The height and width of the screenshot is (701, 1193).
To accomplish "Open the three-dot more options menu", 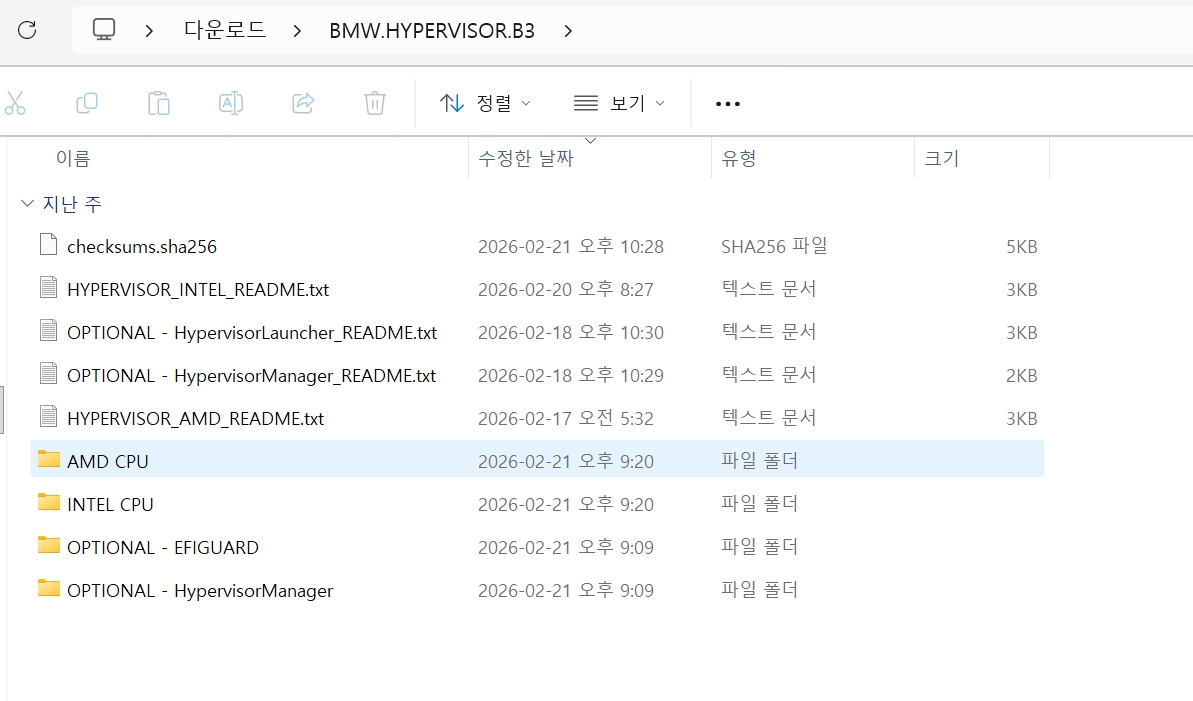I will click(x=728, y=104).
